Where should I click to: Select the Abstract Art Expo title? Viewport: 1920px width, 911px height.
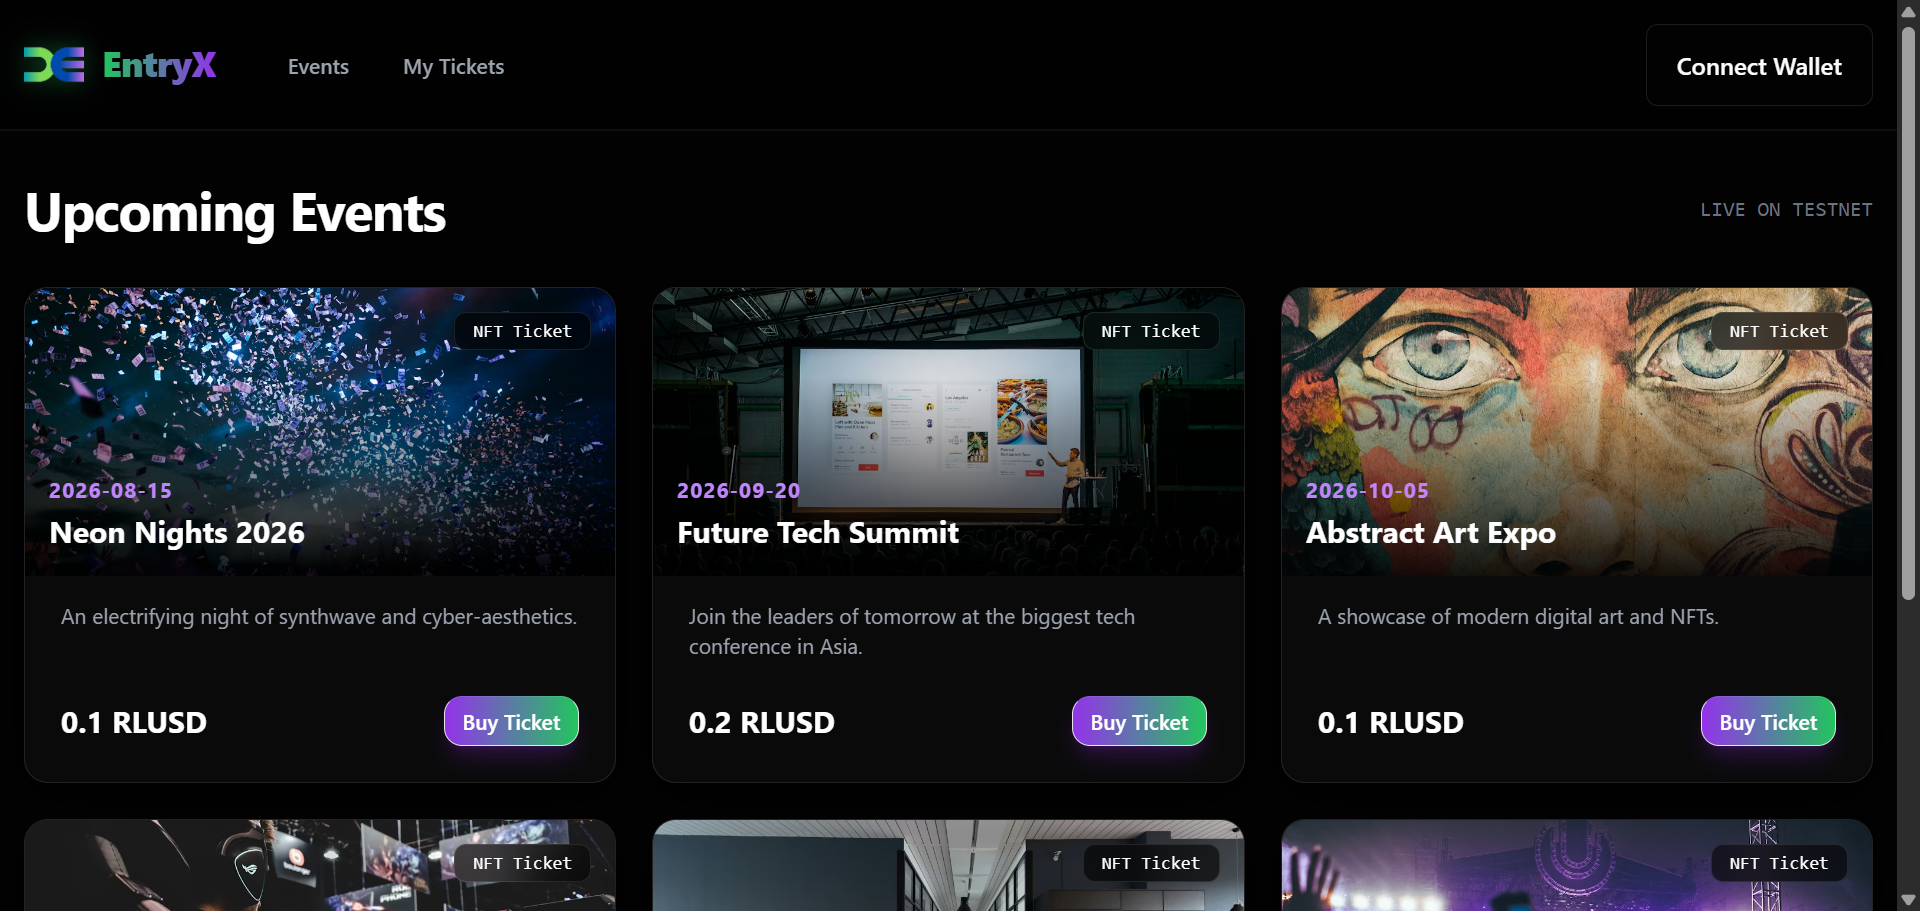[1431, 533]
